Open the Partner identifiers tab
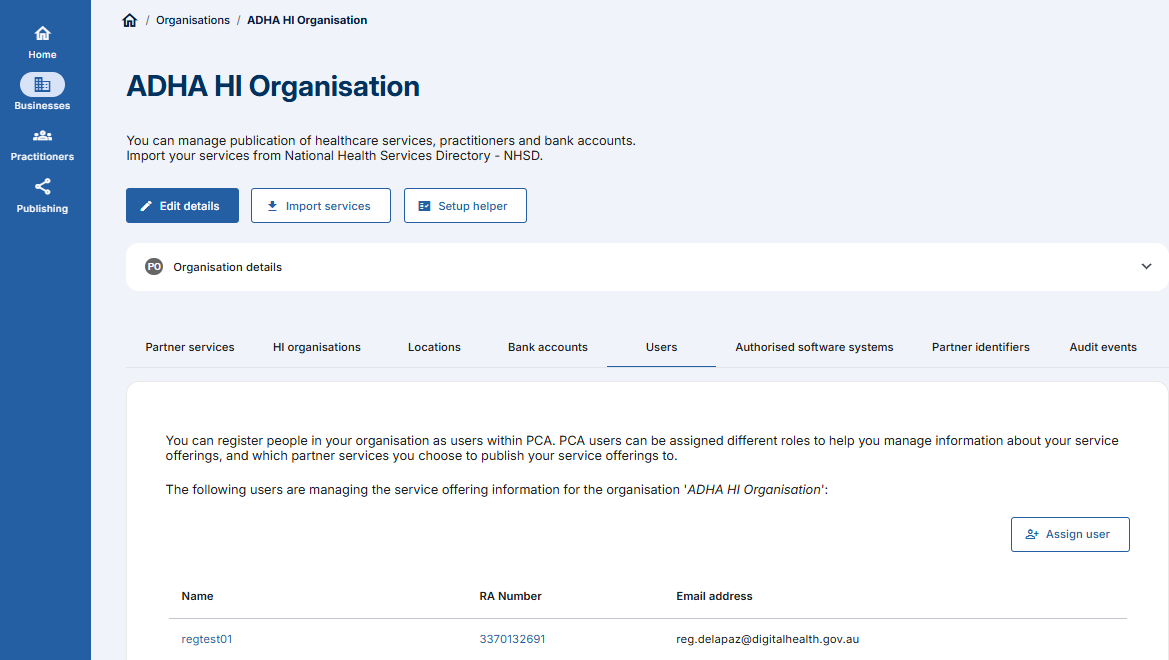This screenshot has width=1169, height=660. coord(980,348)
